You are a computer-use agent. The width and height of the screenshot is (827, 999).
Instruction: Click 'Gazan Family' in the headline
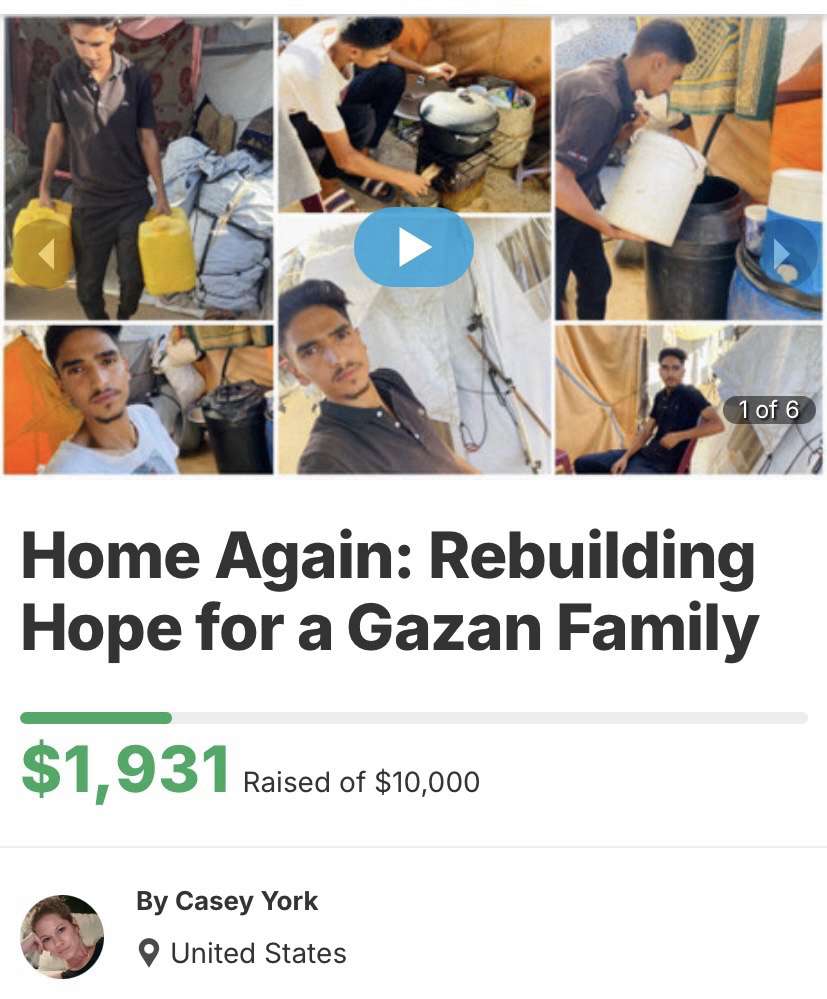(x=553, y=628)
